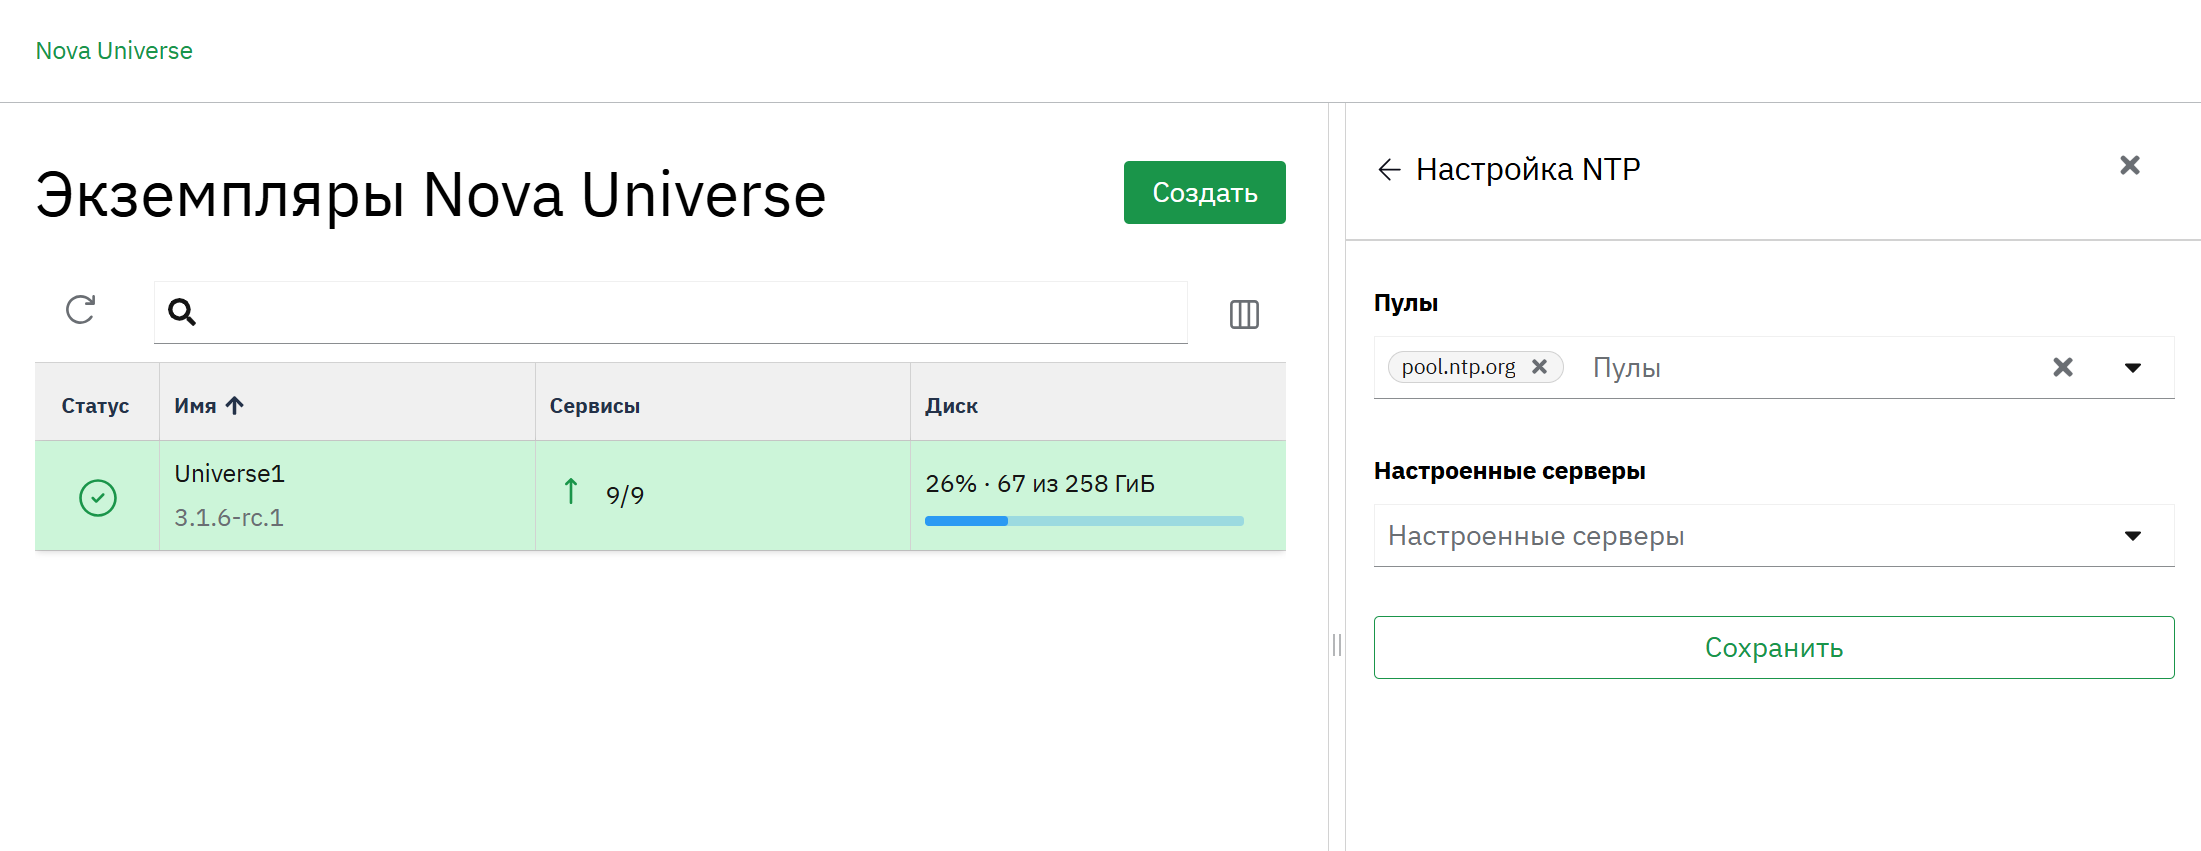Click the 9/9 services count
Viewport: 2201px width, 851px height.
(625, 495)
